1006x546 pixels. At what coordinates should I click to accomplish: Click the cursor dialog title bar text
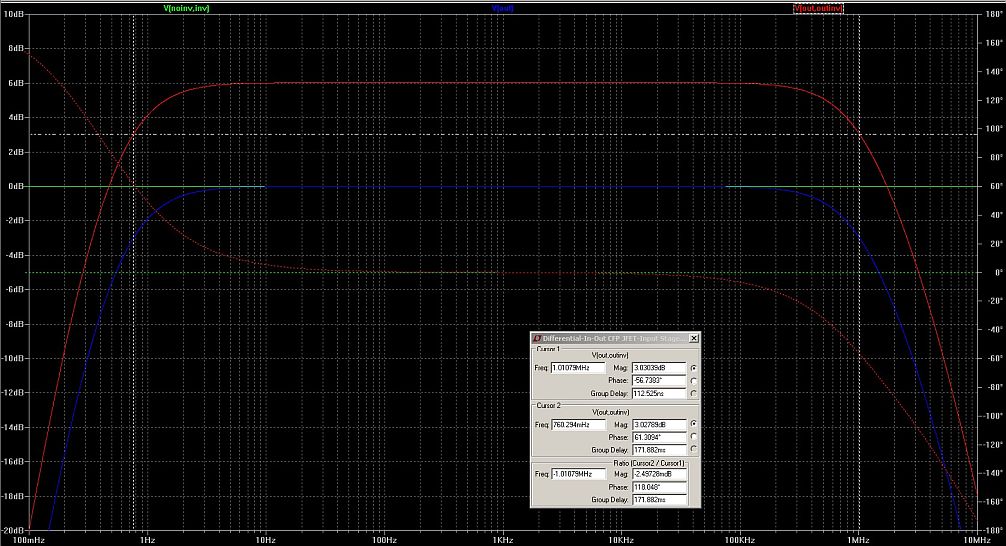614,338
